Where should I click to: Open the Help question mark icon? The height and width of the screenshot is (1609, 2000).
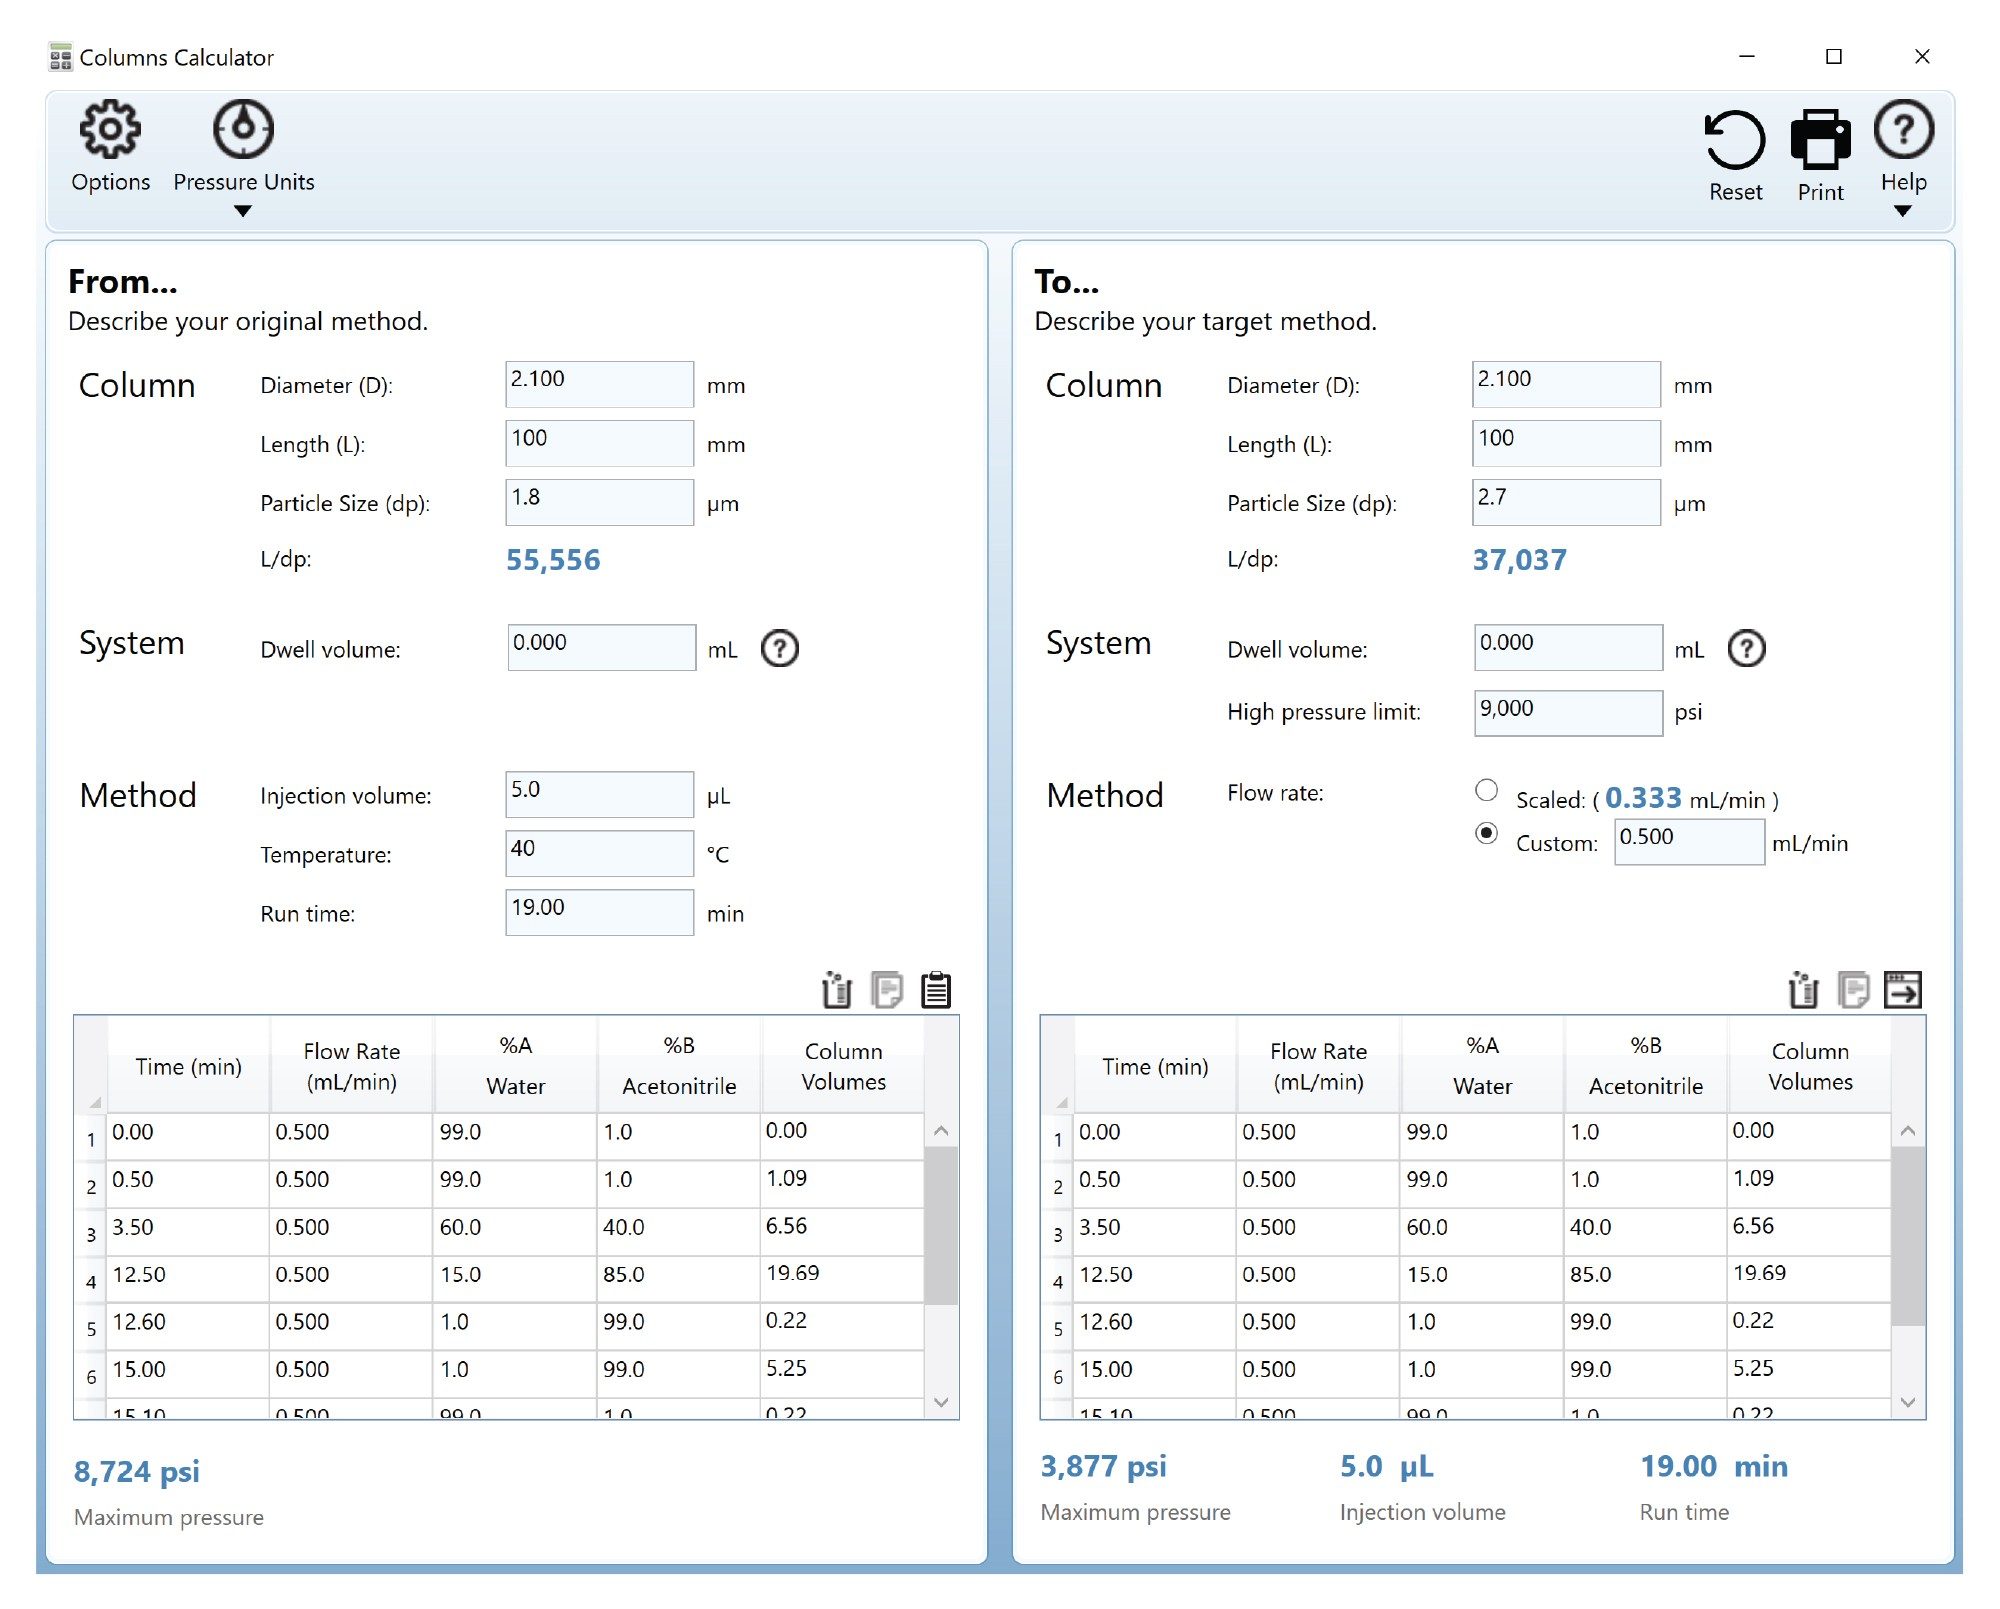click(x=1903, y=129)
